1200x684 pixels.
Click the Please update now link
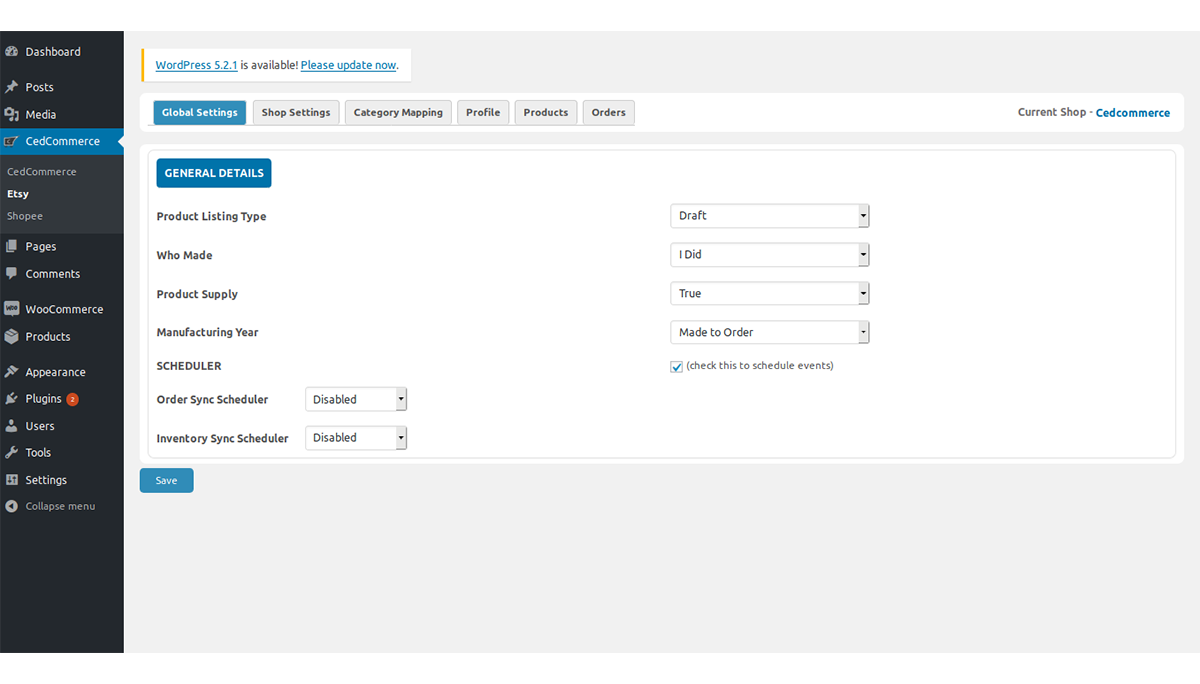tap(348, 64)
